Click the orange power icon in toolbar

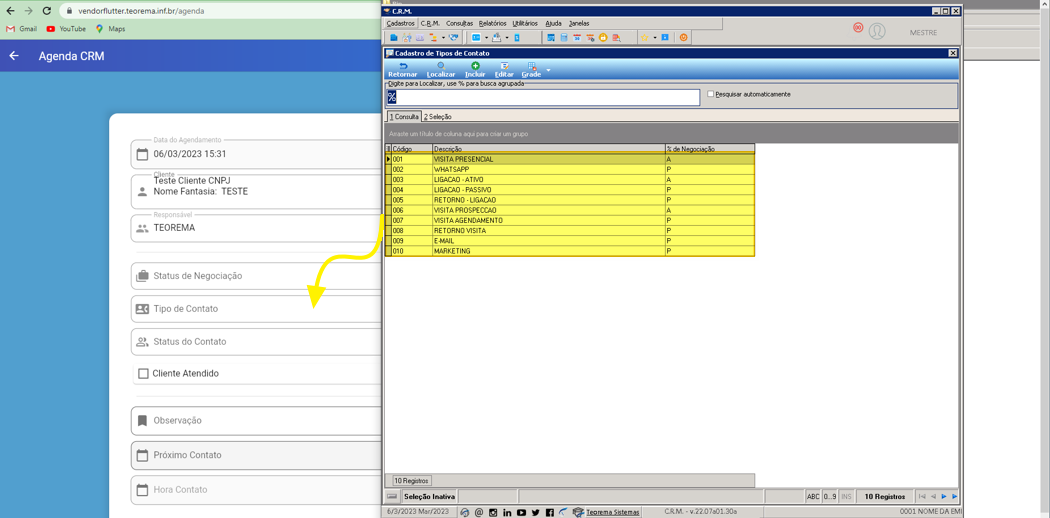click(x=683, y=37)
